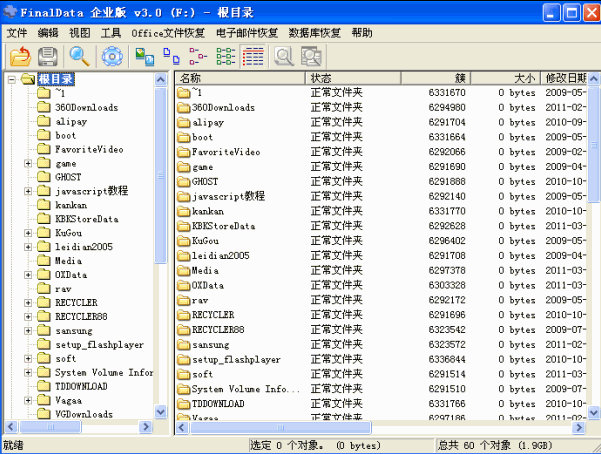This screenshot has width=601, height=454.
Task: Open the Office文件恢复 menu
Action: [168, 33]
